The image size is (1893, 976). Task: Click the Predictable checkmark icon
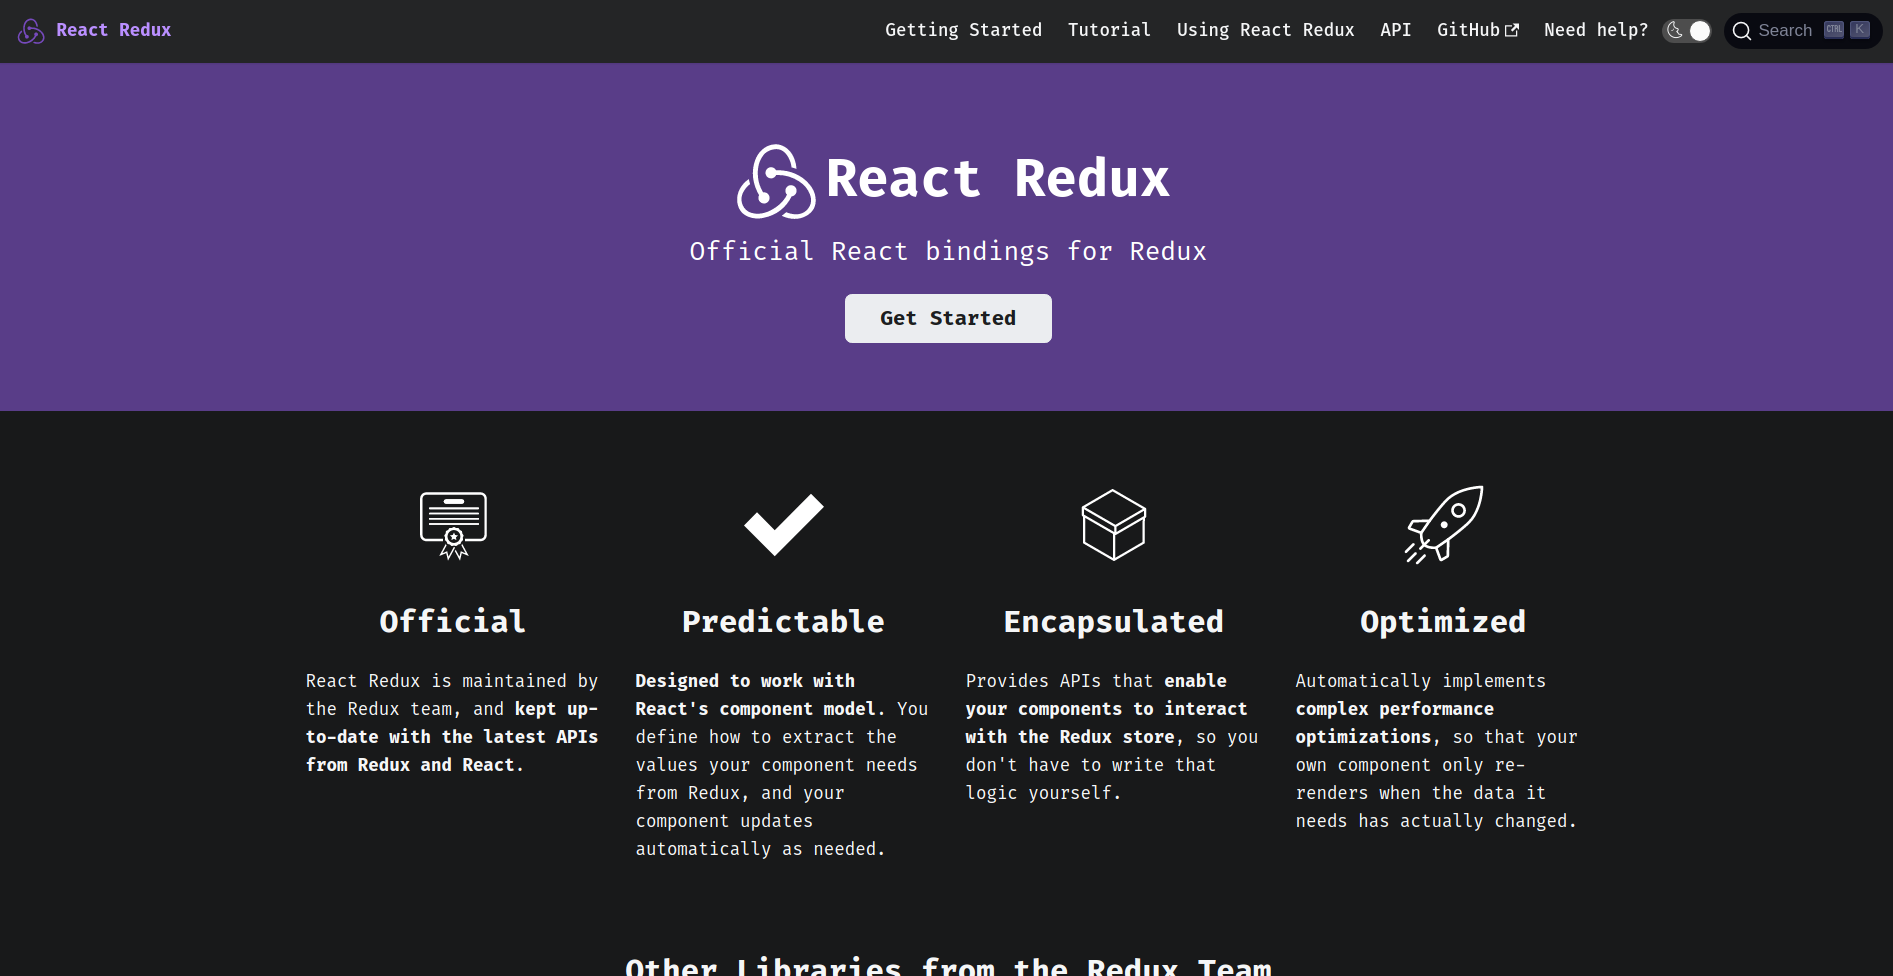[x=783, y=525]
